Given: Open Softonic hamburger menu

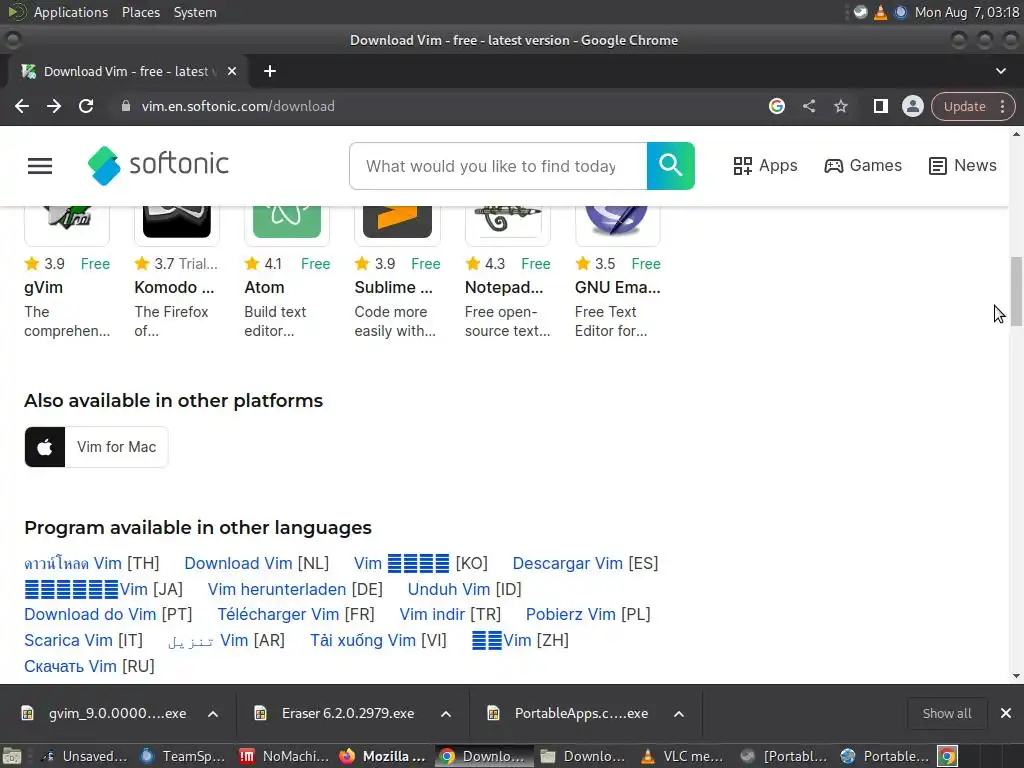Looking at the screenshot, I should [40, 166].
